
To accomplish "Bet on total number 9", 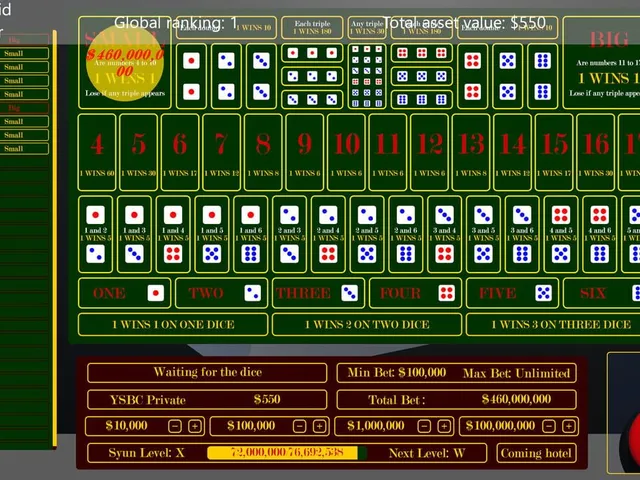I will coord(305,152).
